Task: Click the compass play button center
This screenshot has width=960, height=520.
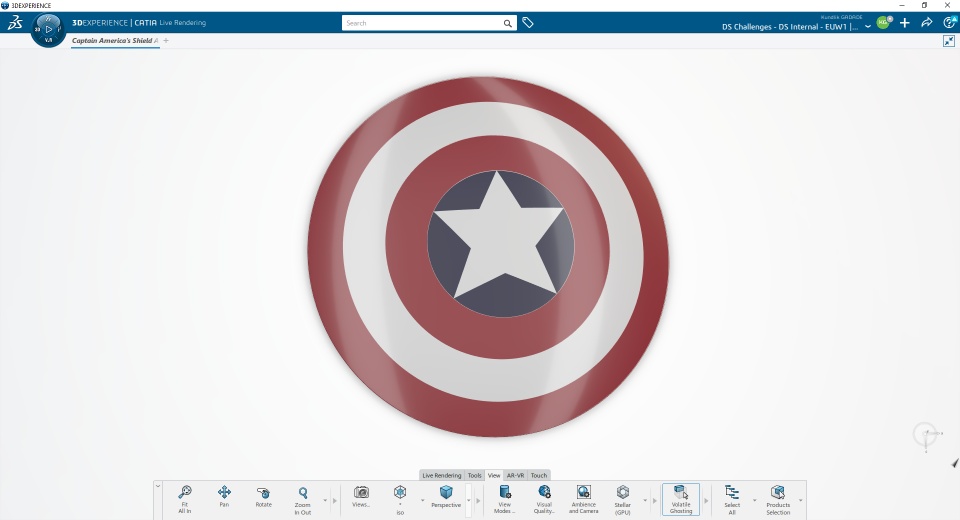Action: pyautogui.click(x=49, y=29)
